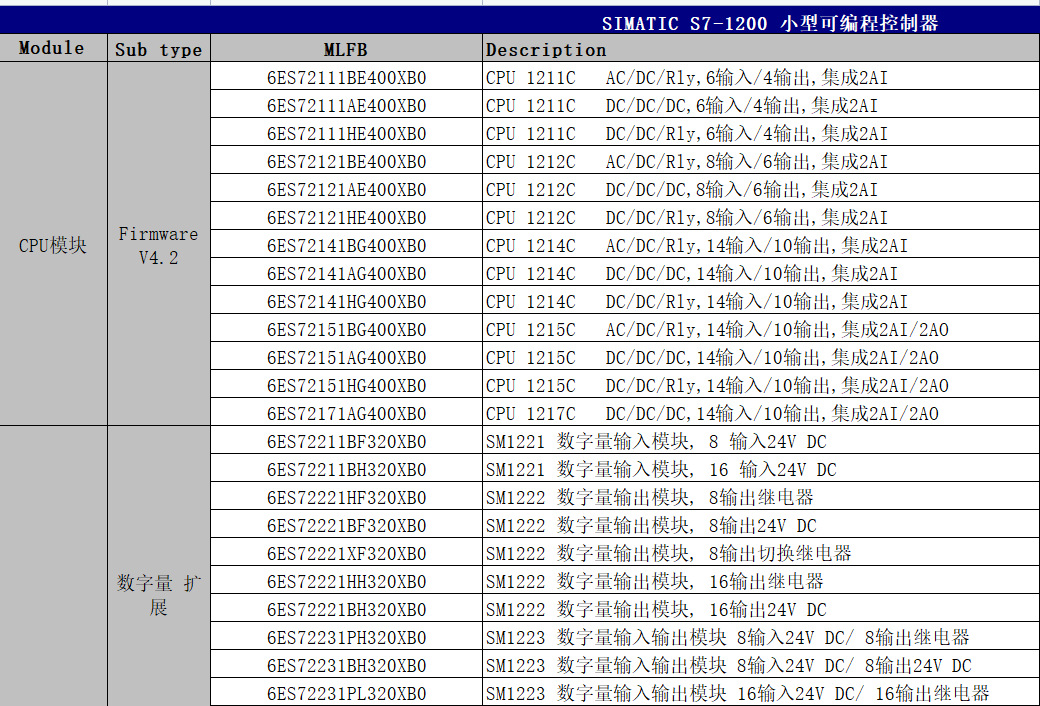
Task: Select cell 6ES72121AE400XB0
Action: point(346,189)
